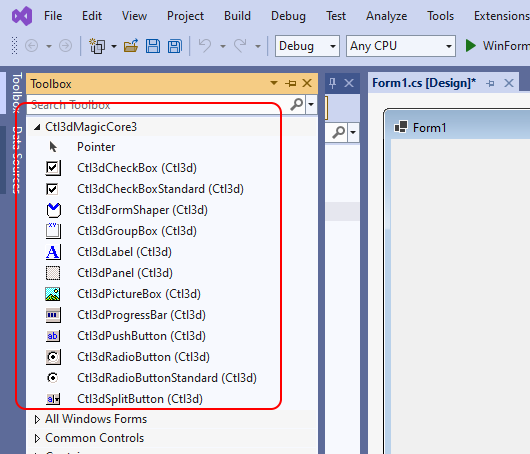The width and height of the screenshot is (530, 454).
Task: Pin the Form1.cs [Design] tab
Action: click(490, 83)
